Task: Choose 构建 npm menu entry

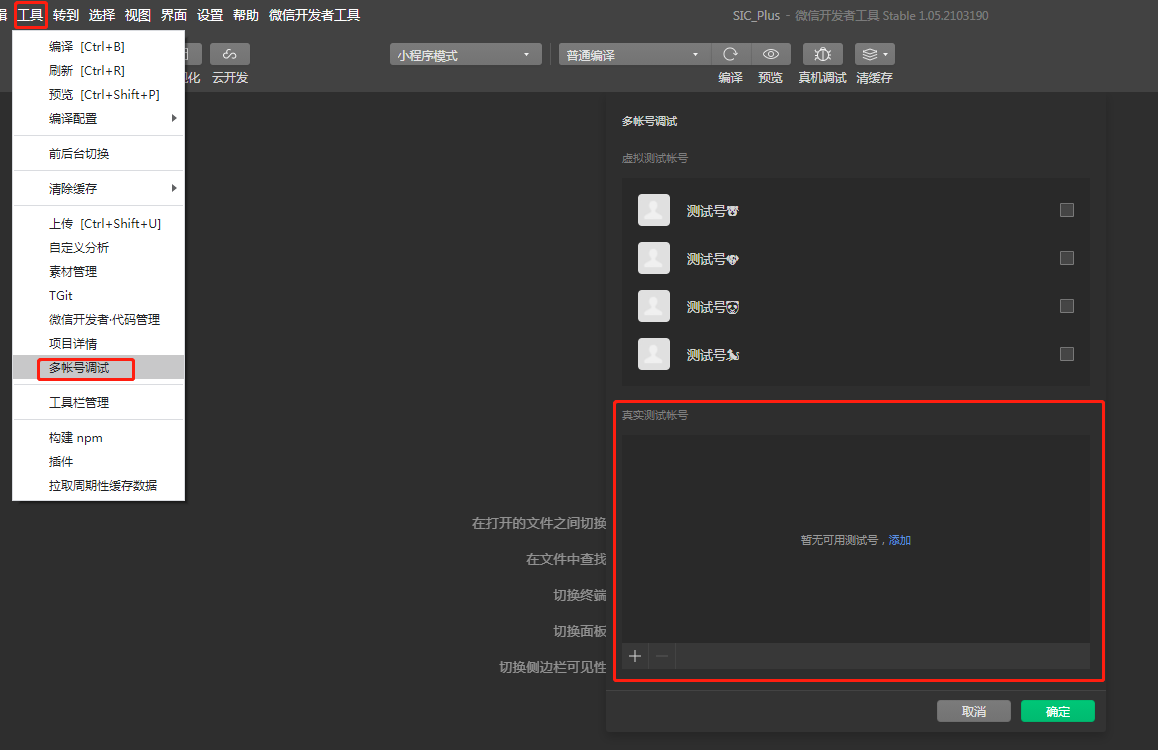Action: [x=99, y=438]
